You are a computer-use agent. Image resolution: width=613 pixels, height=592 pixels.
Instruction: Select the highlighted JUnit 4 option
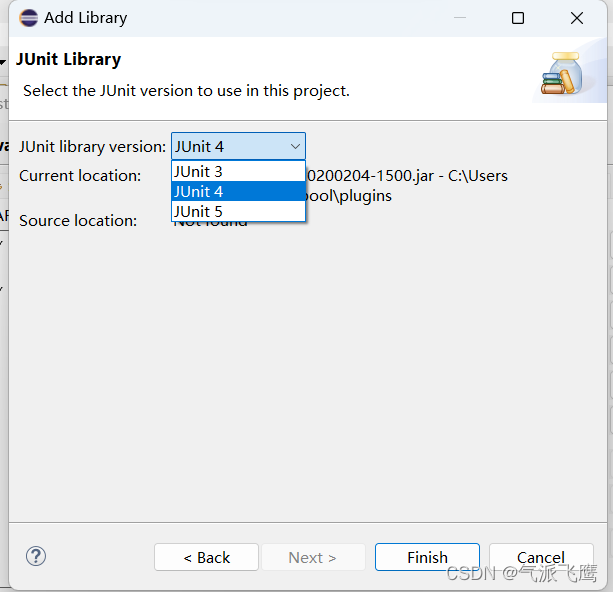point(238,192)
